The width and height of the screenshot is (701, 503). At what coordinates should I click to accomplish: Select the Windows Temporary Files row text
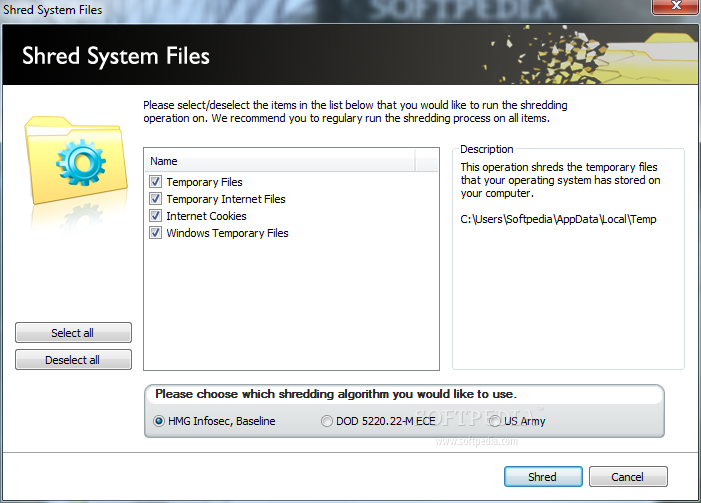pos(227,233)
